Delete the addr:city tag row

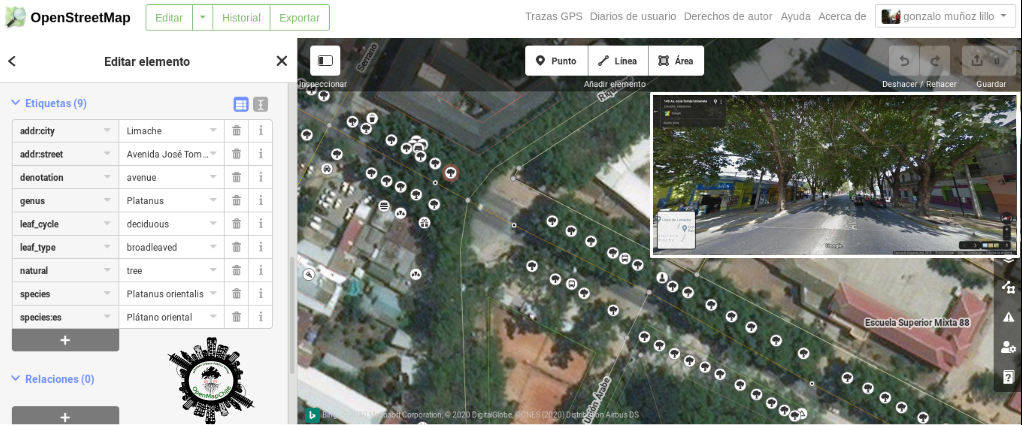[x=237, y=131]
